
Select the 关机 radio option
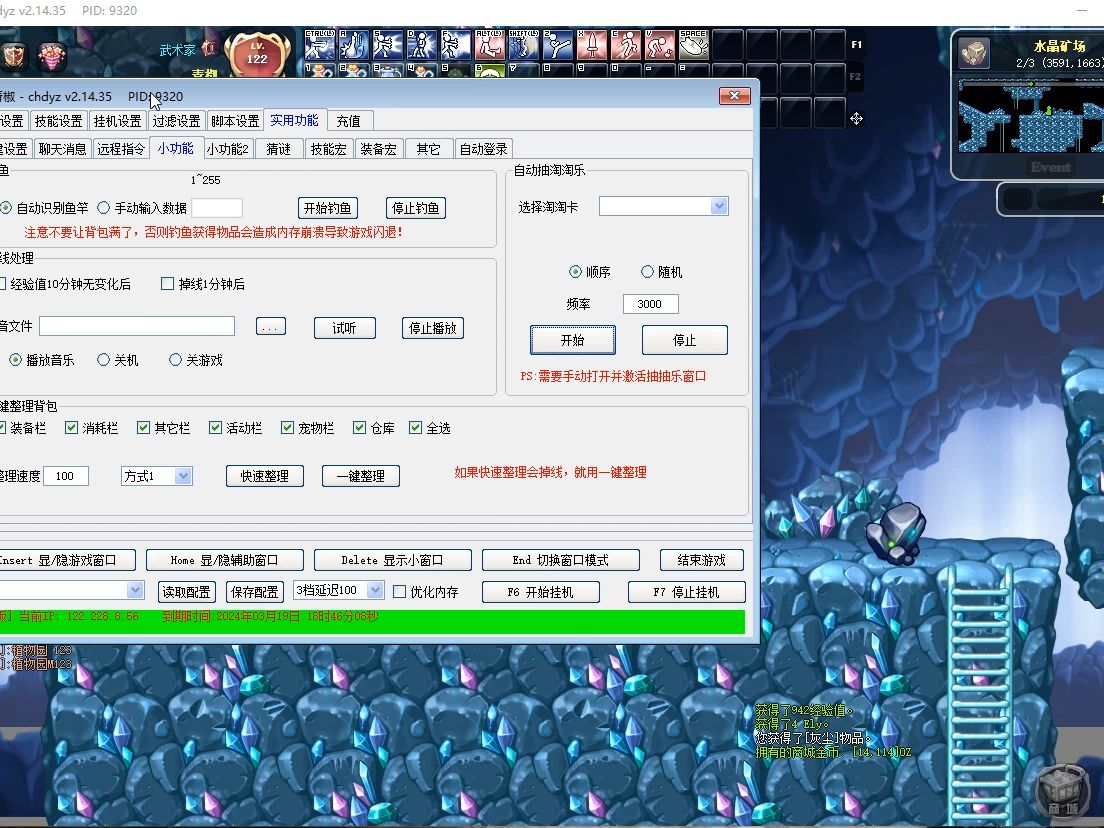tap(104, 360)
